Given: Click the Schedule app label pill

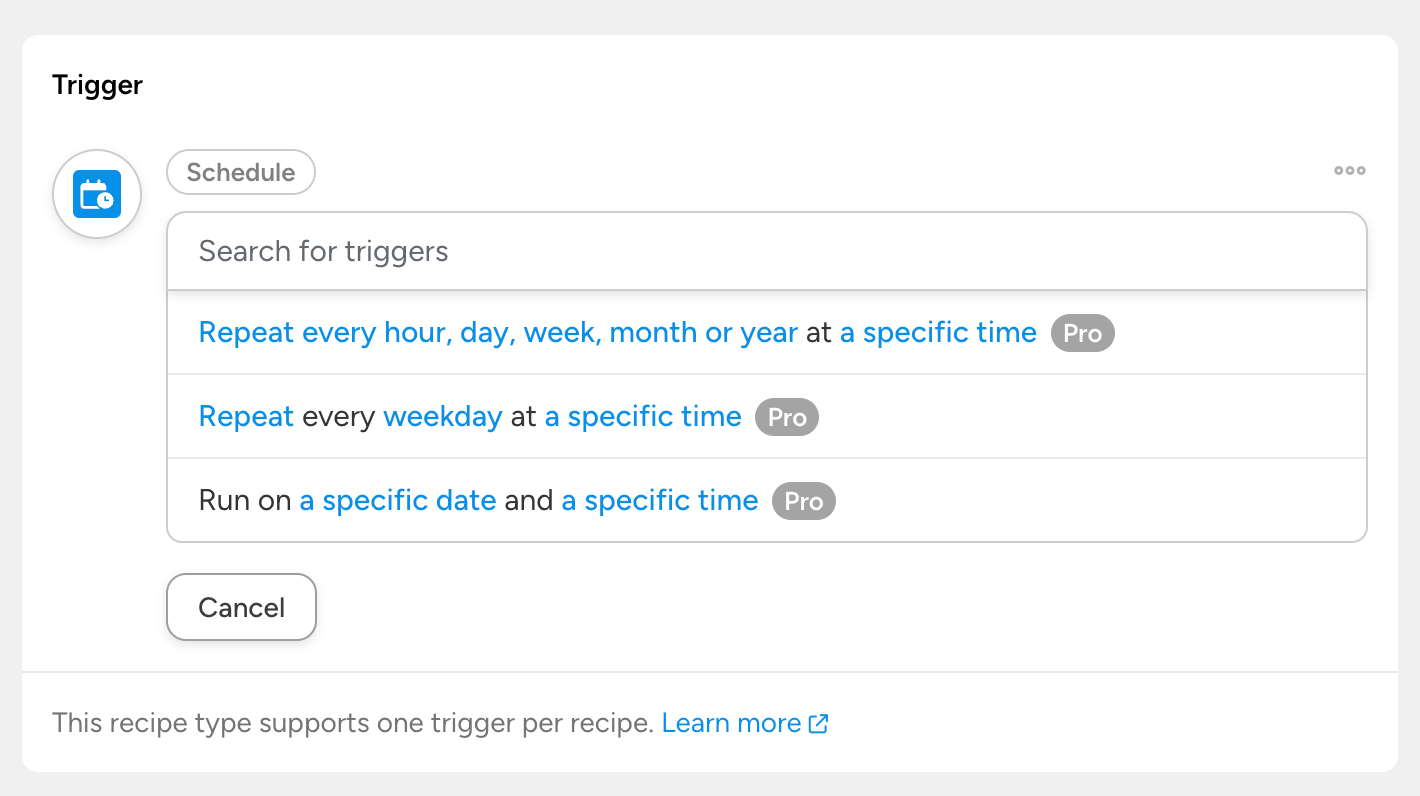Looking at the screenshot, I should (x=241, y=172).
